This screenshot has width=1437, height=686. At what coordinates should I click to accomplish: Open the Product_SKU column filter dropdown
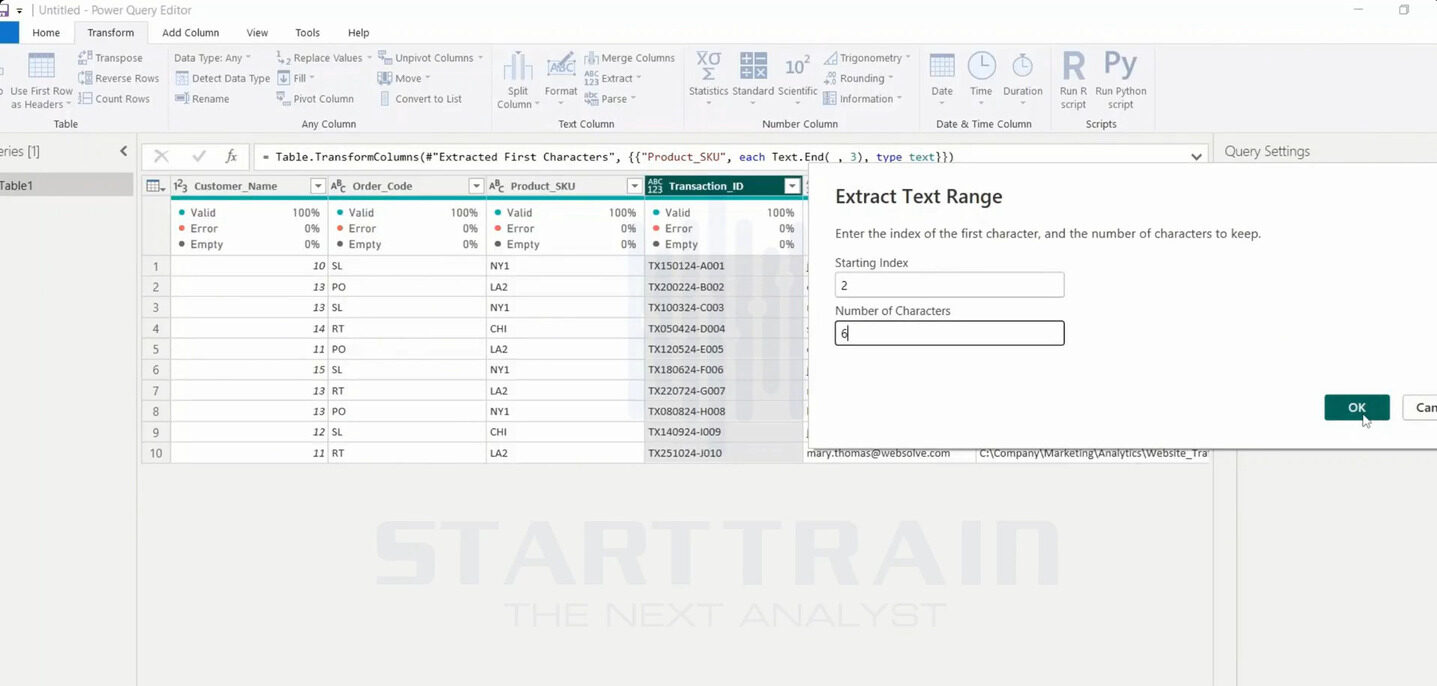tap(634, 186)
